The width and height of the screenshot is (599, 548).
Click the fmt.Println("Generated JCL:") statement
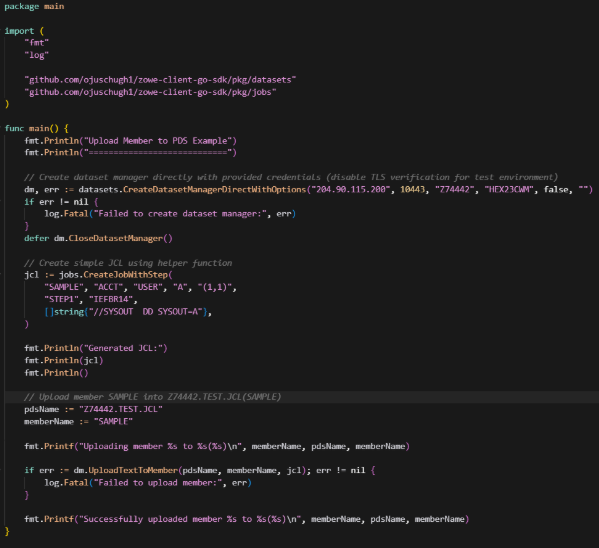click(x=96, y=348)
